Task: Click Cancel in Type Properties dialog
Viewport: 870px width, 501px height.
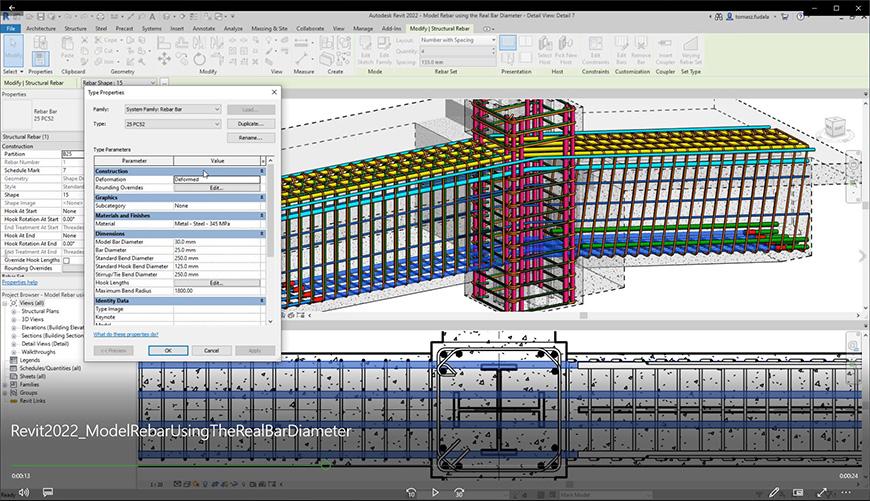Action: [211, 351]
